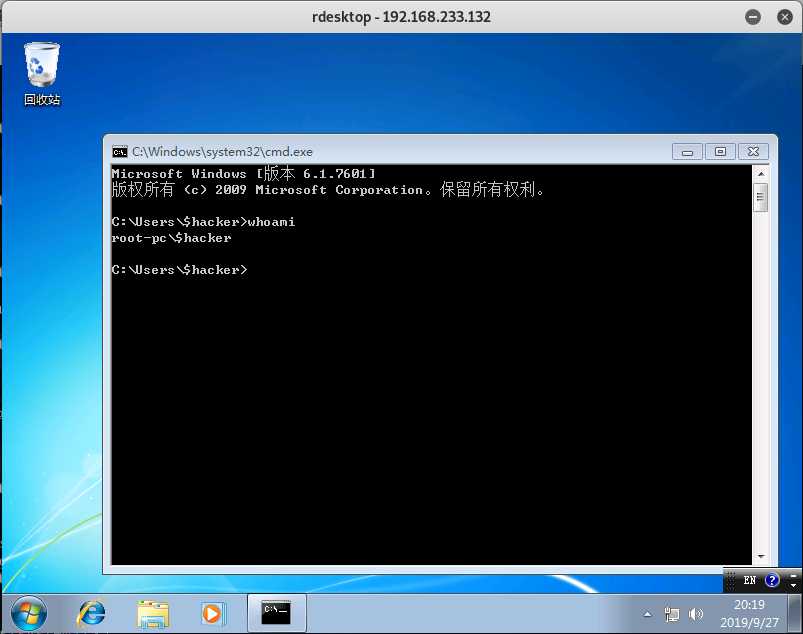
Task: Launch Windows Media Player from the taskbar
Action: tap(212, 614)
